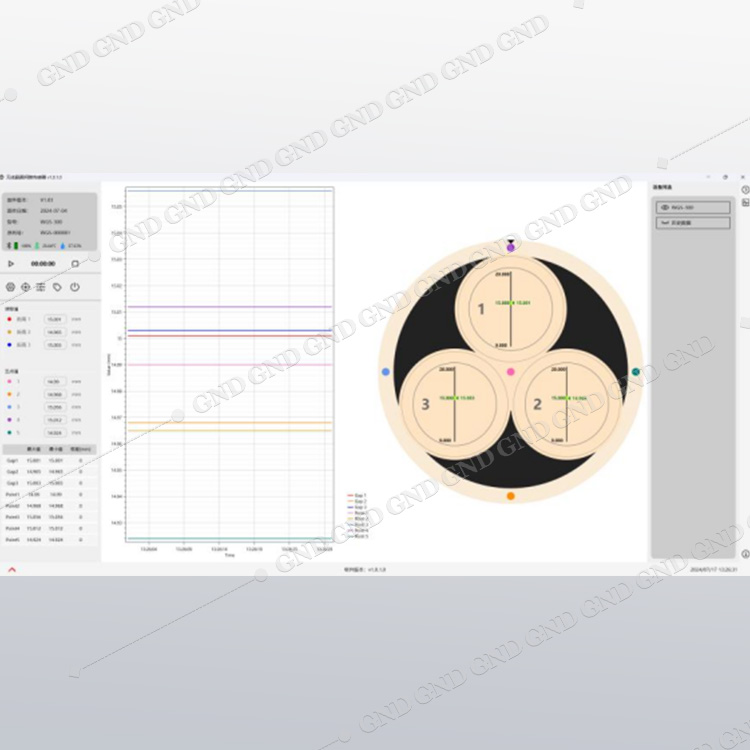
Task: Click the blue gap 3 color dot
Action: [x=10, y=344]
